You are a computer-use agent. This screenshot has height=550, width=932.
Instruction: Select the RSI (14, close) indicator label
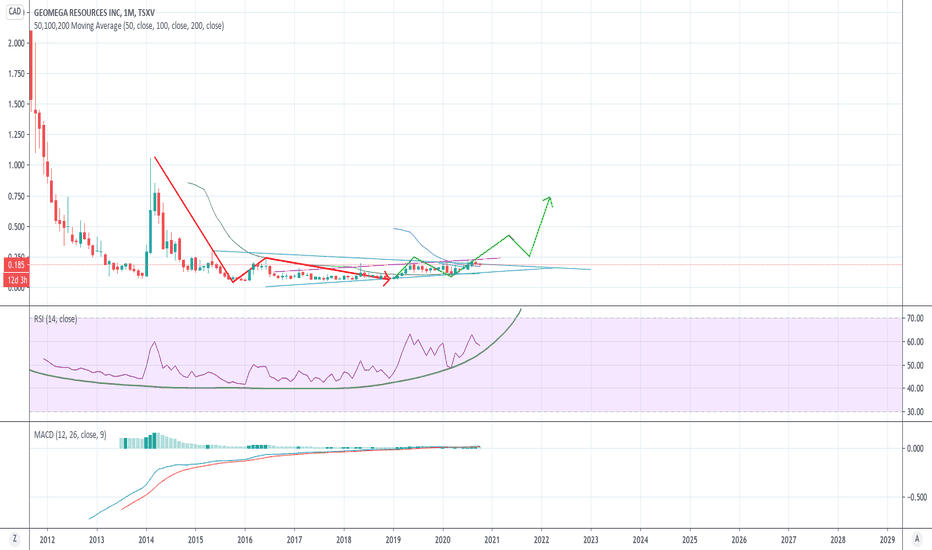pos(55,319)
